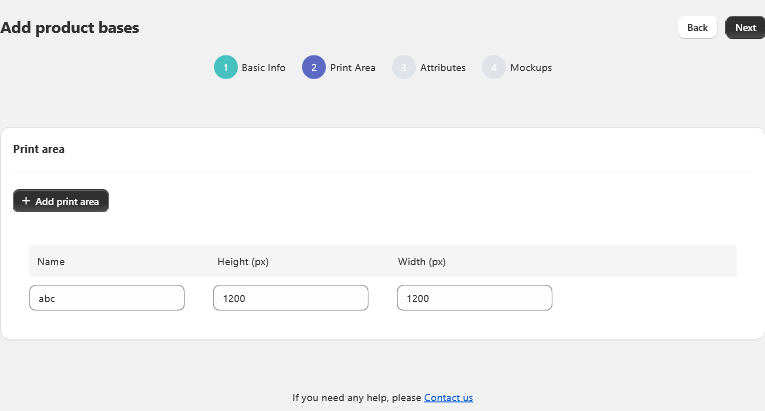Click the step 4 circle for Mockups
The width and height of the screenshot is (765, 411).
tap(494, 68)
